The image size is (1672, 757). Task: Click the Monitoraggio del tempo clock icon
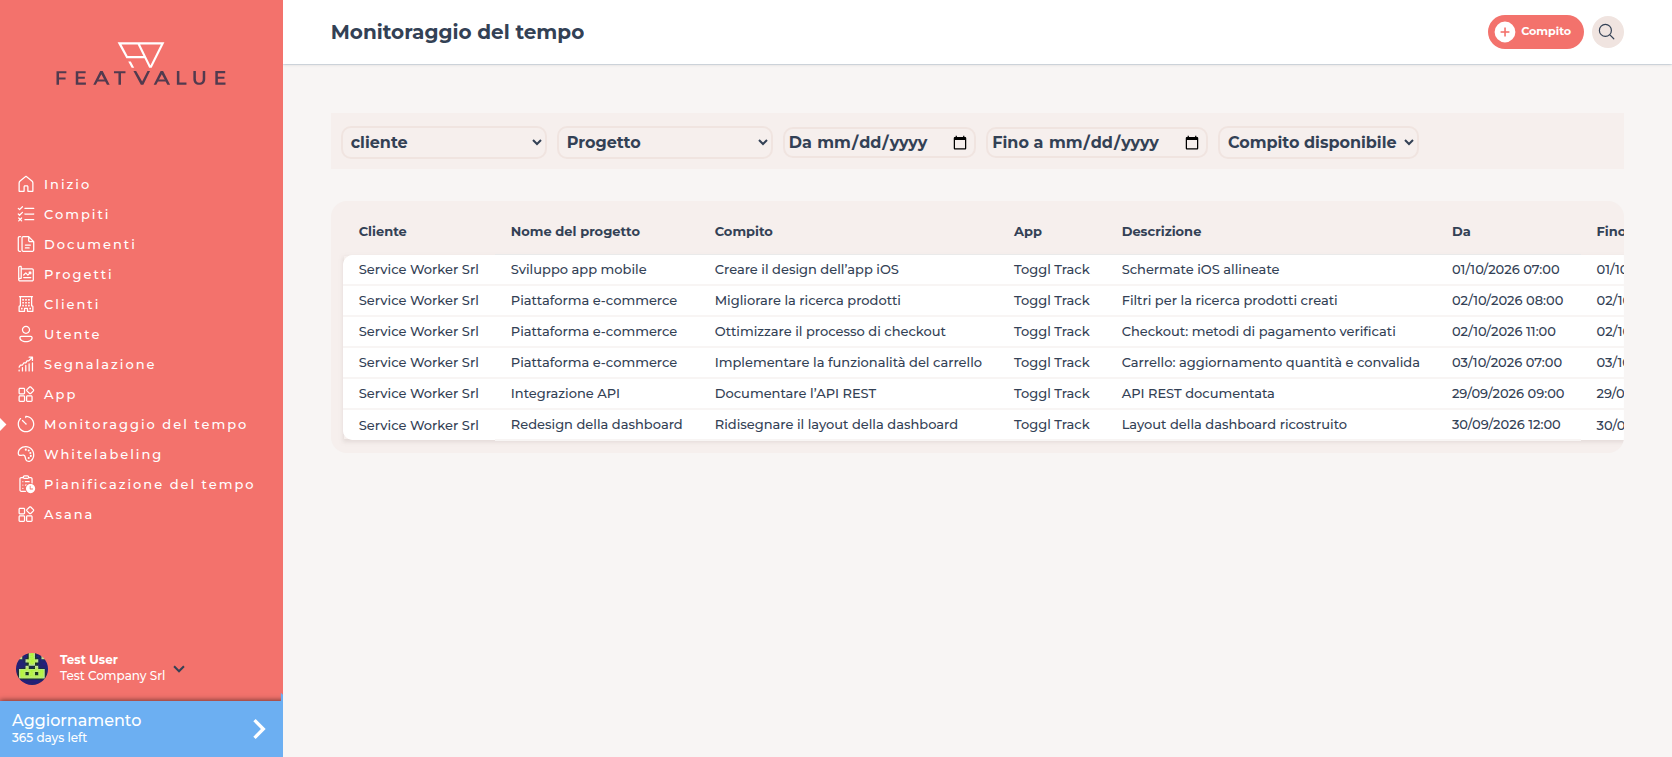26,424
